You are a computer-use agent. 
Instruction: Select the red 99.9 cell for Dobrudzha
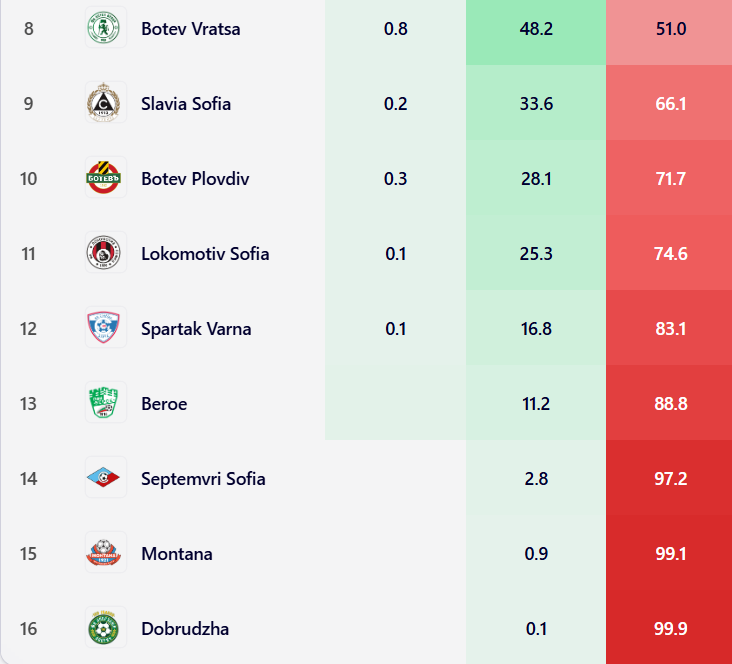point(670,629)
